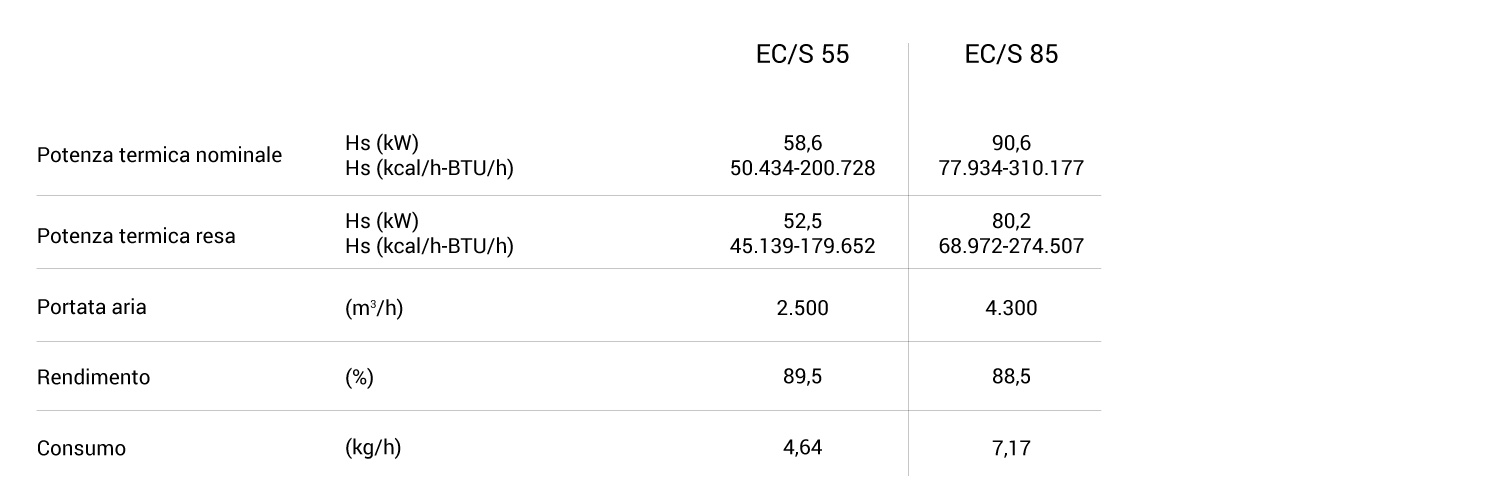Select the Potenza termica resa row label
The image size is (1500, 490).
[x=136, y=236]
